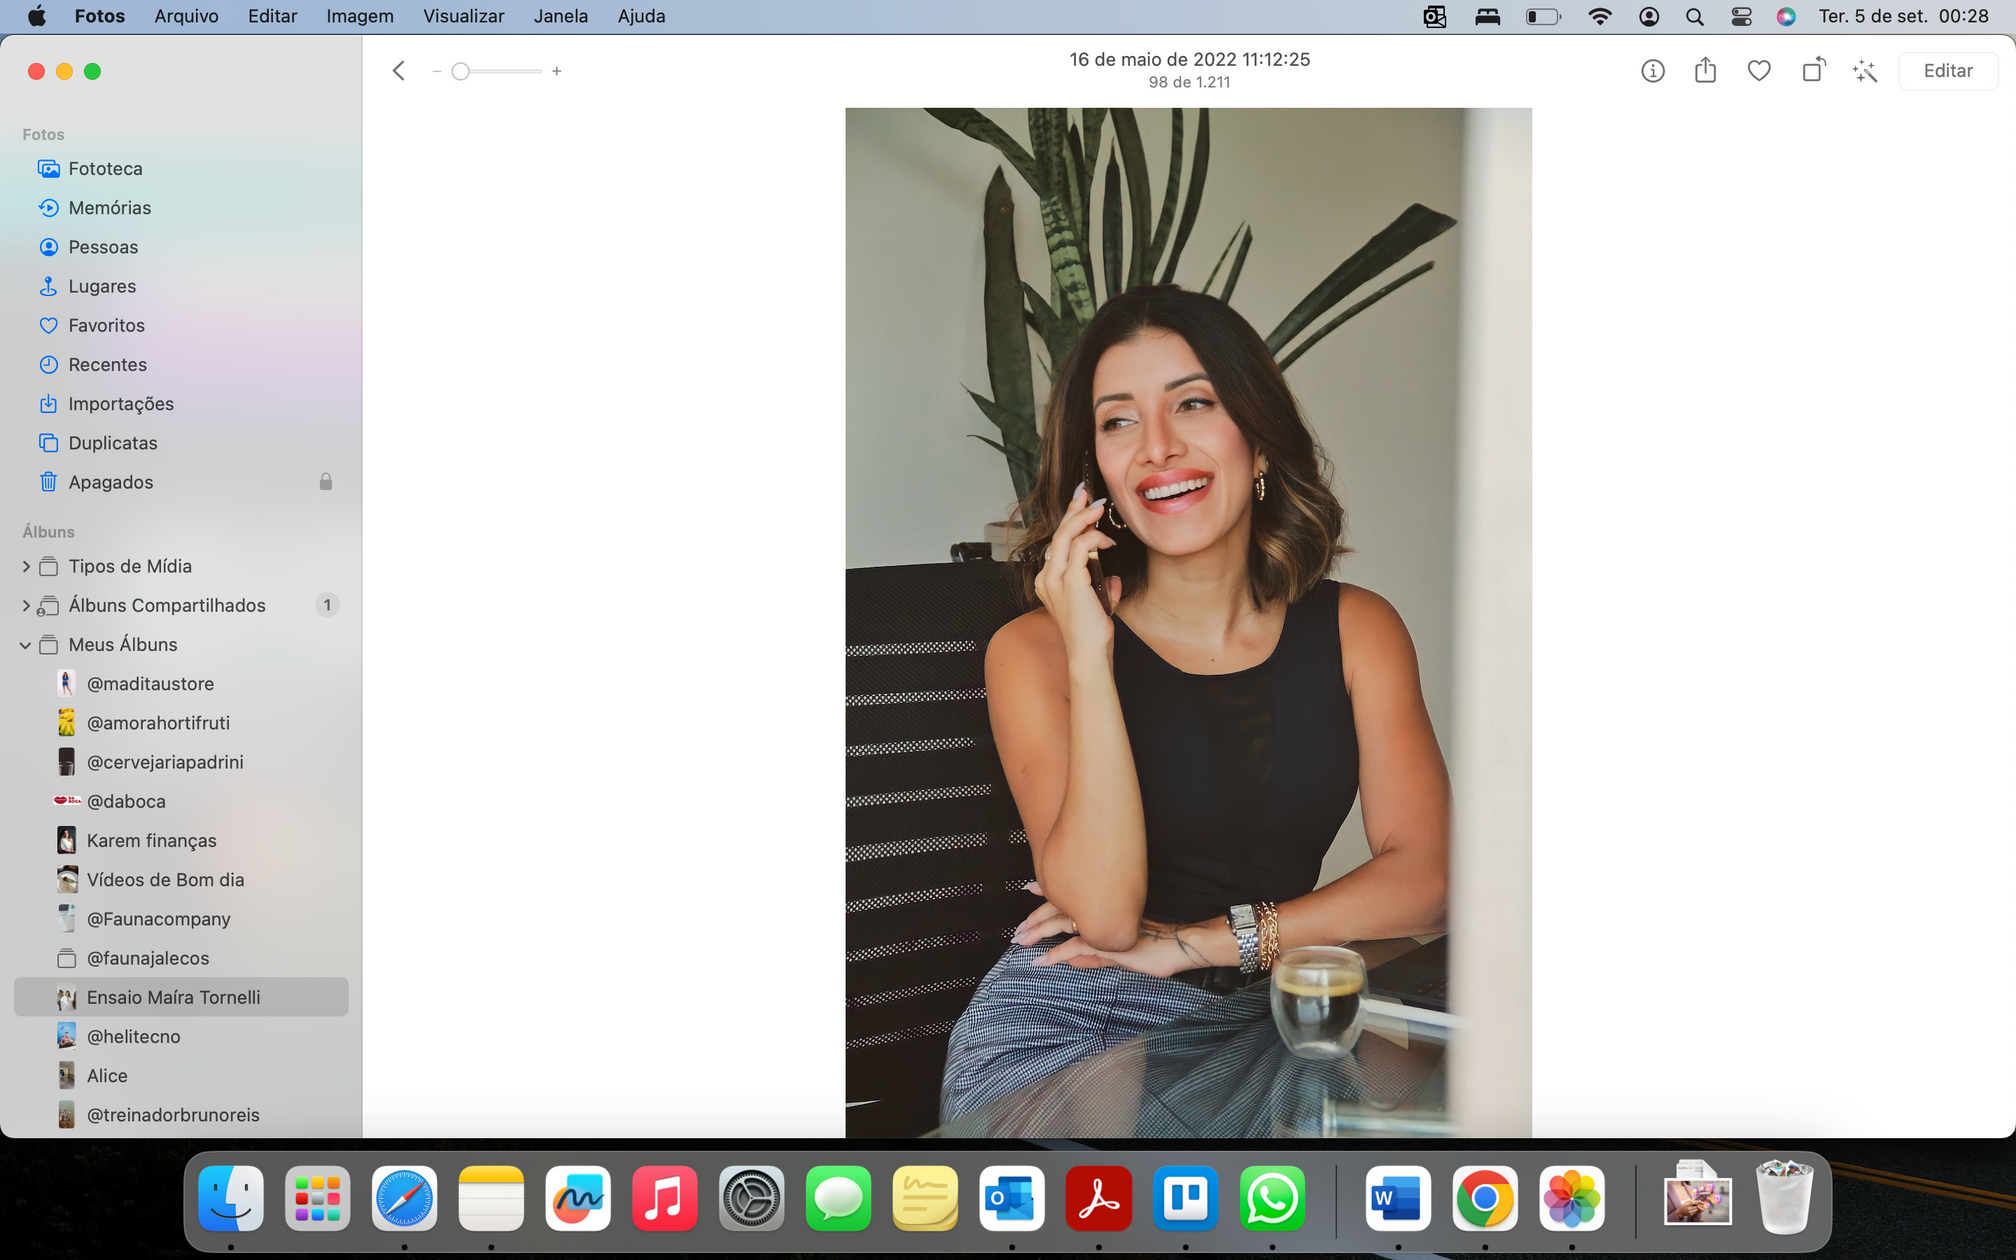The width and height of the screenshot is (2016, 1260).
Task: Go back with the left chevron arrow
Action: click(x=398, y=71)
